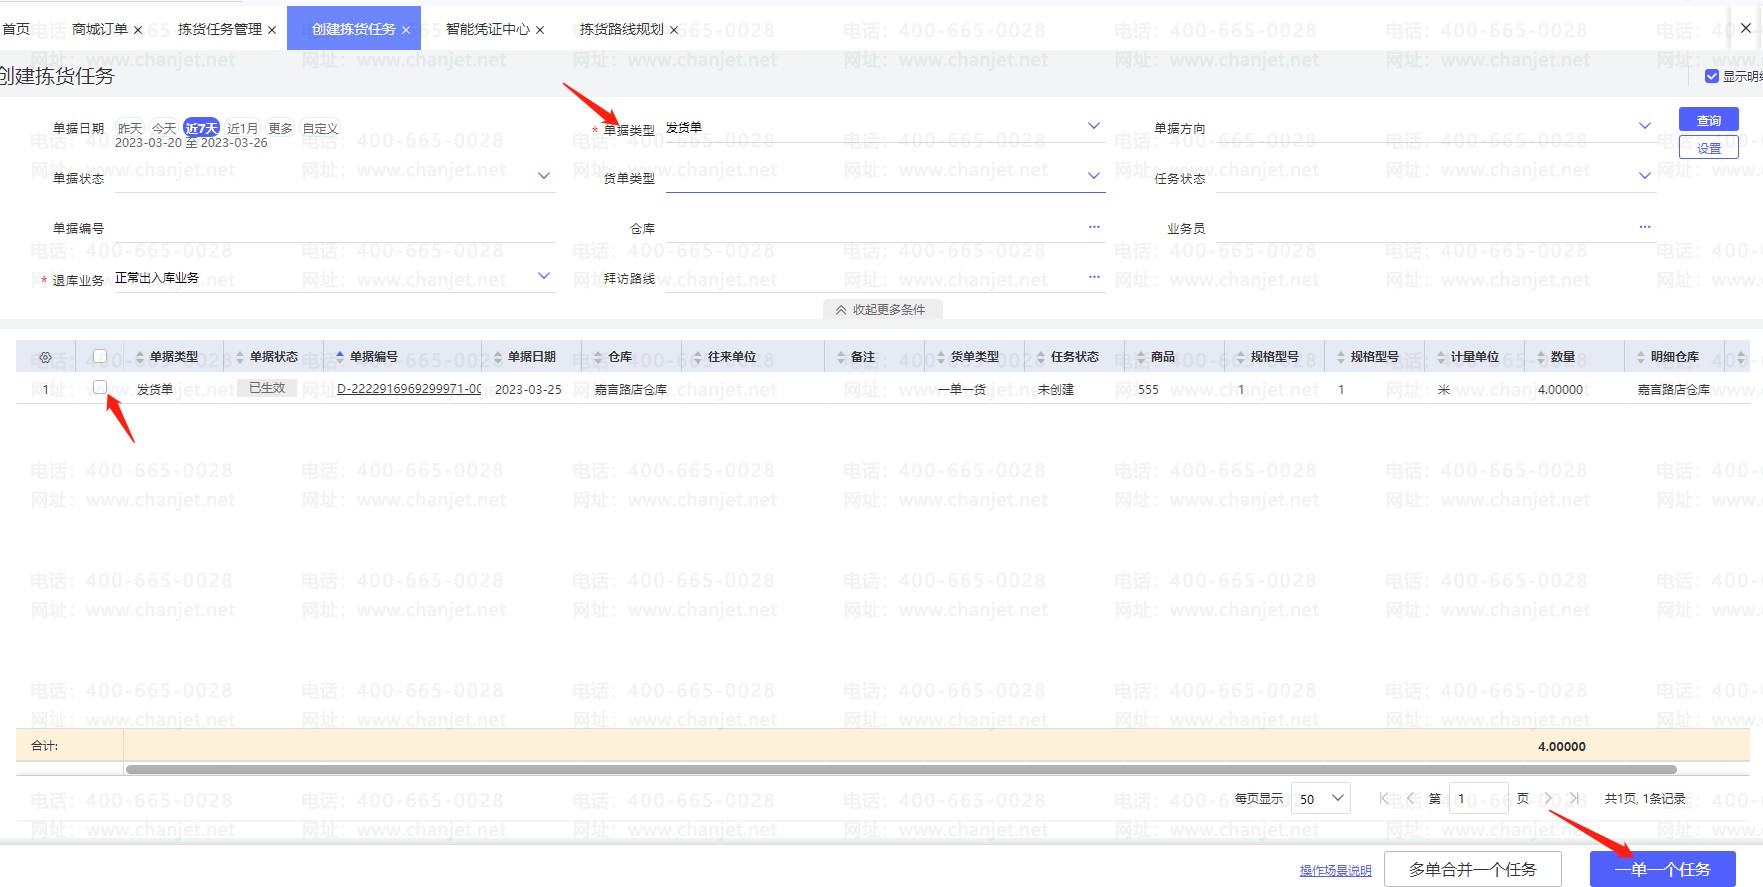
Task: Select the 今天 date range option
Action: [x=164, y=128]
